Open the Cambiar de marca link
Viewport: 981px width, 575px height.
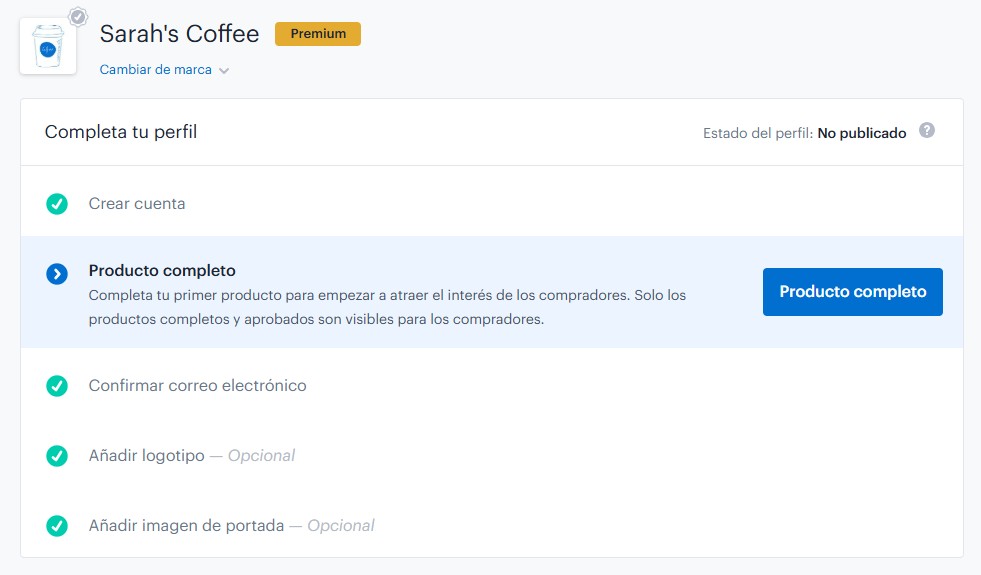click(x=156, y=70)
